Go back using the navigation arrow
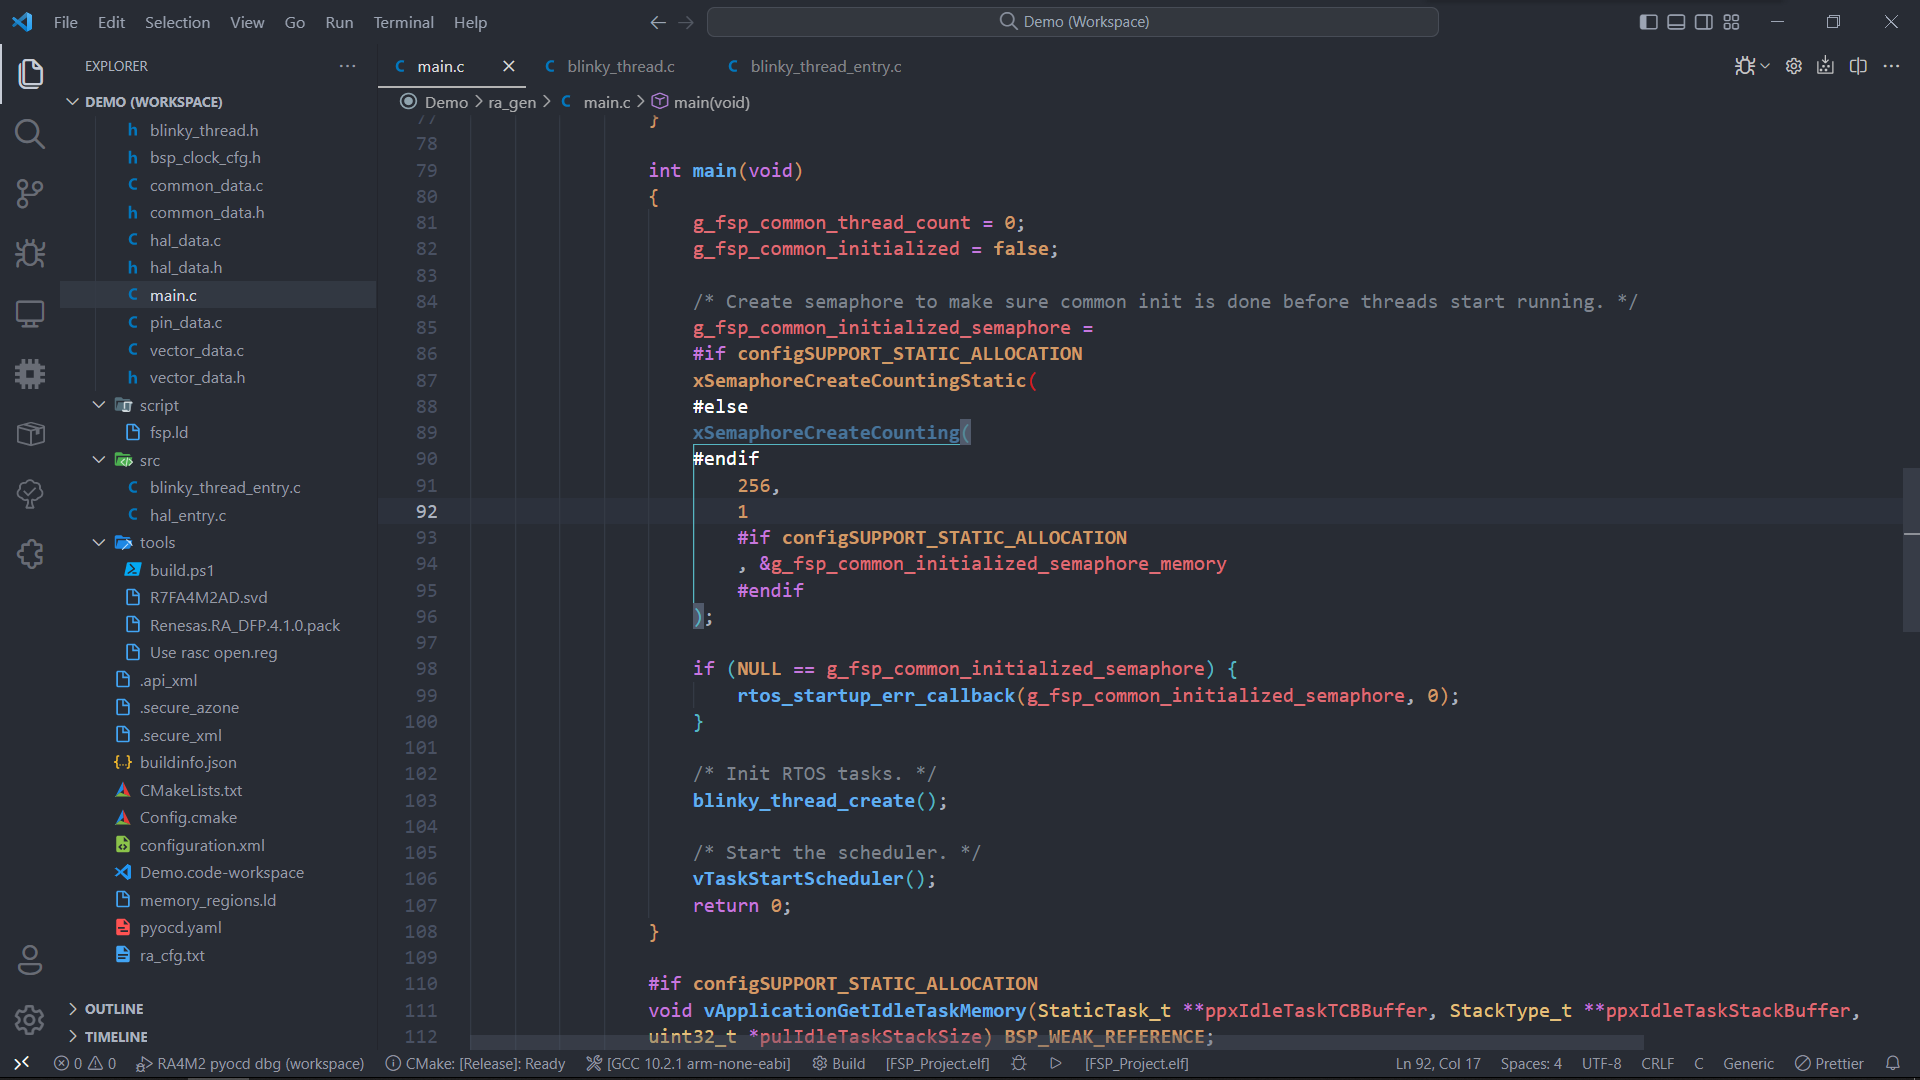The width and height of the screenshot is (1920, 1080). pyautogui.click(x=658, y=22)
